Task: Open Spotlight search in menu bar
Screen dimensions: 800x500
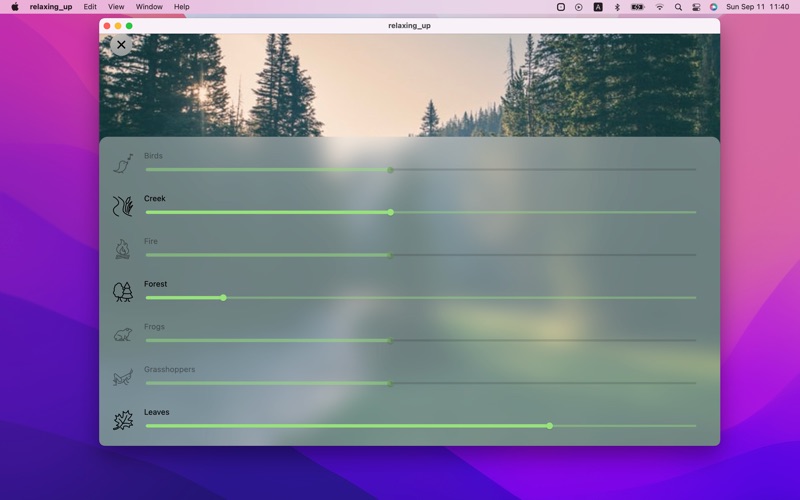Action: 678,7
